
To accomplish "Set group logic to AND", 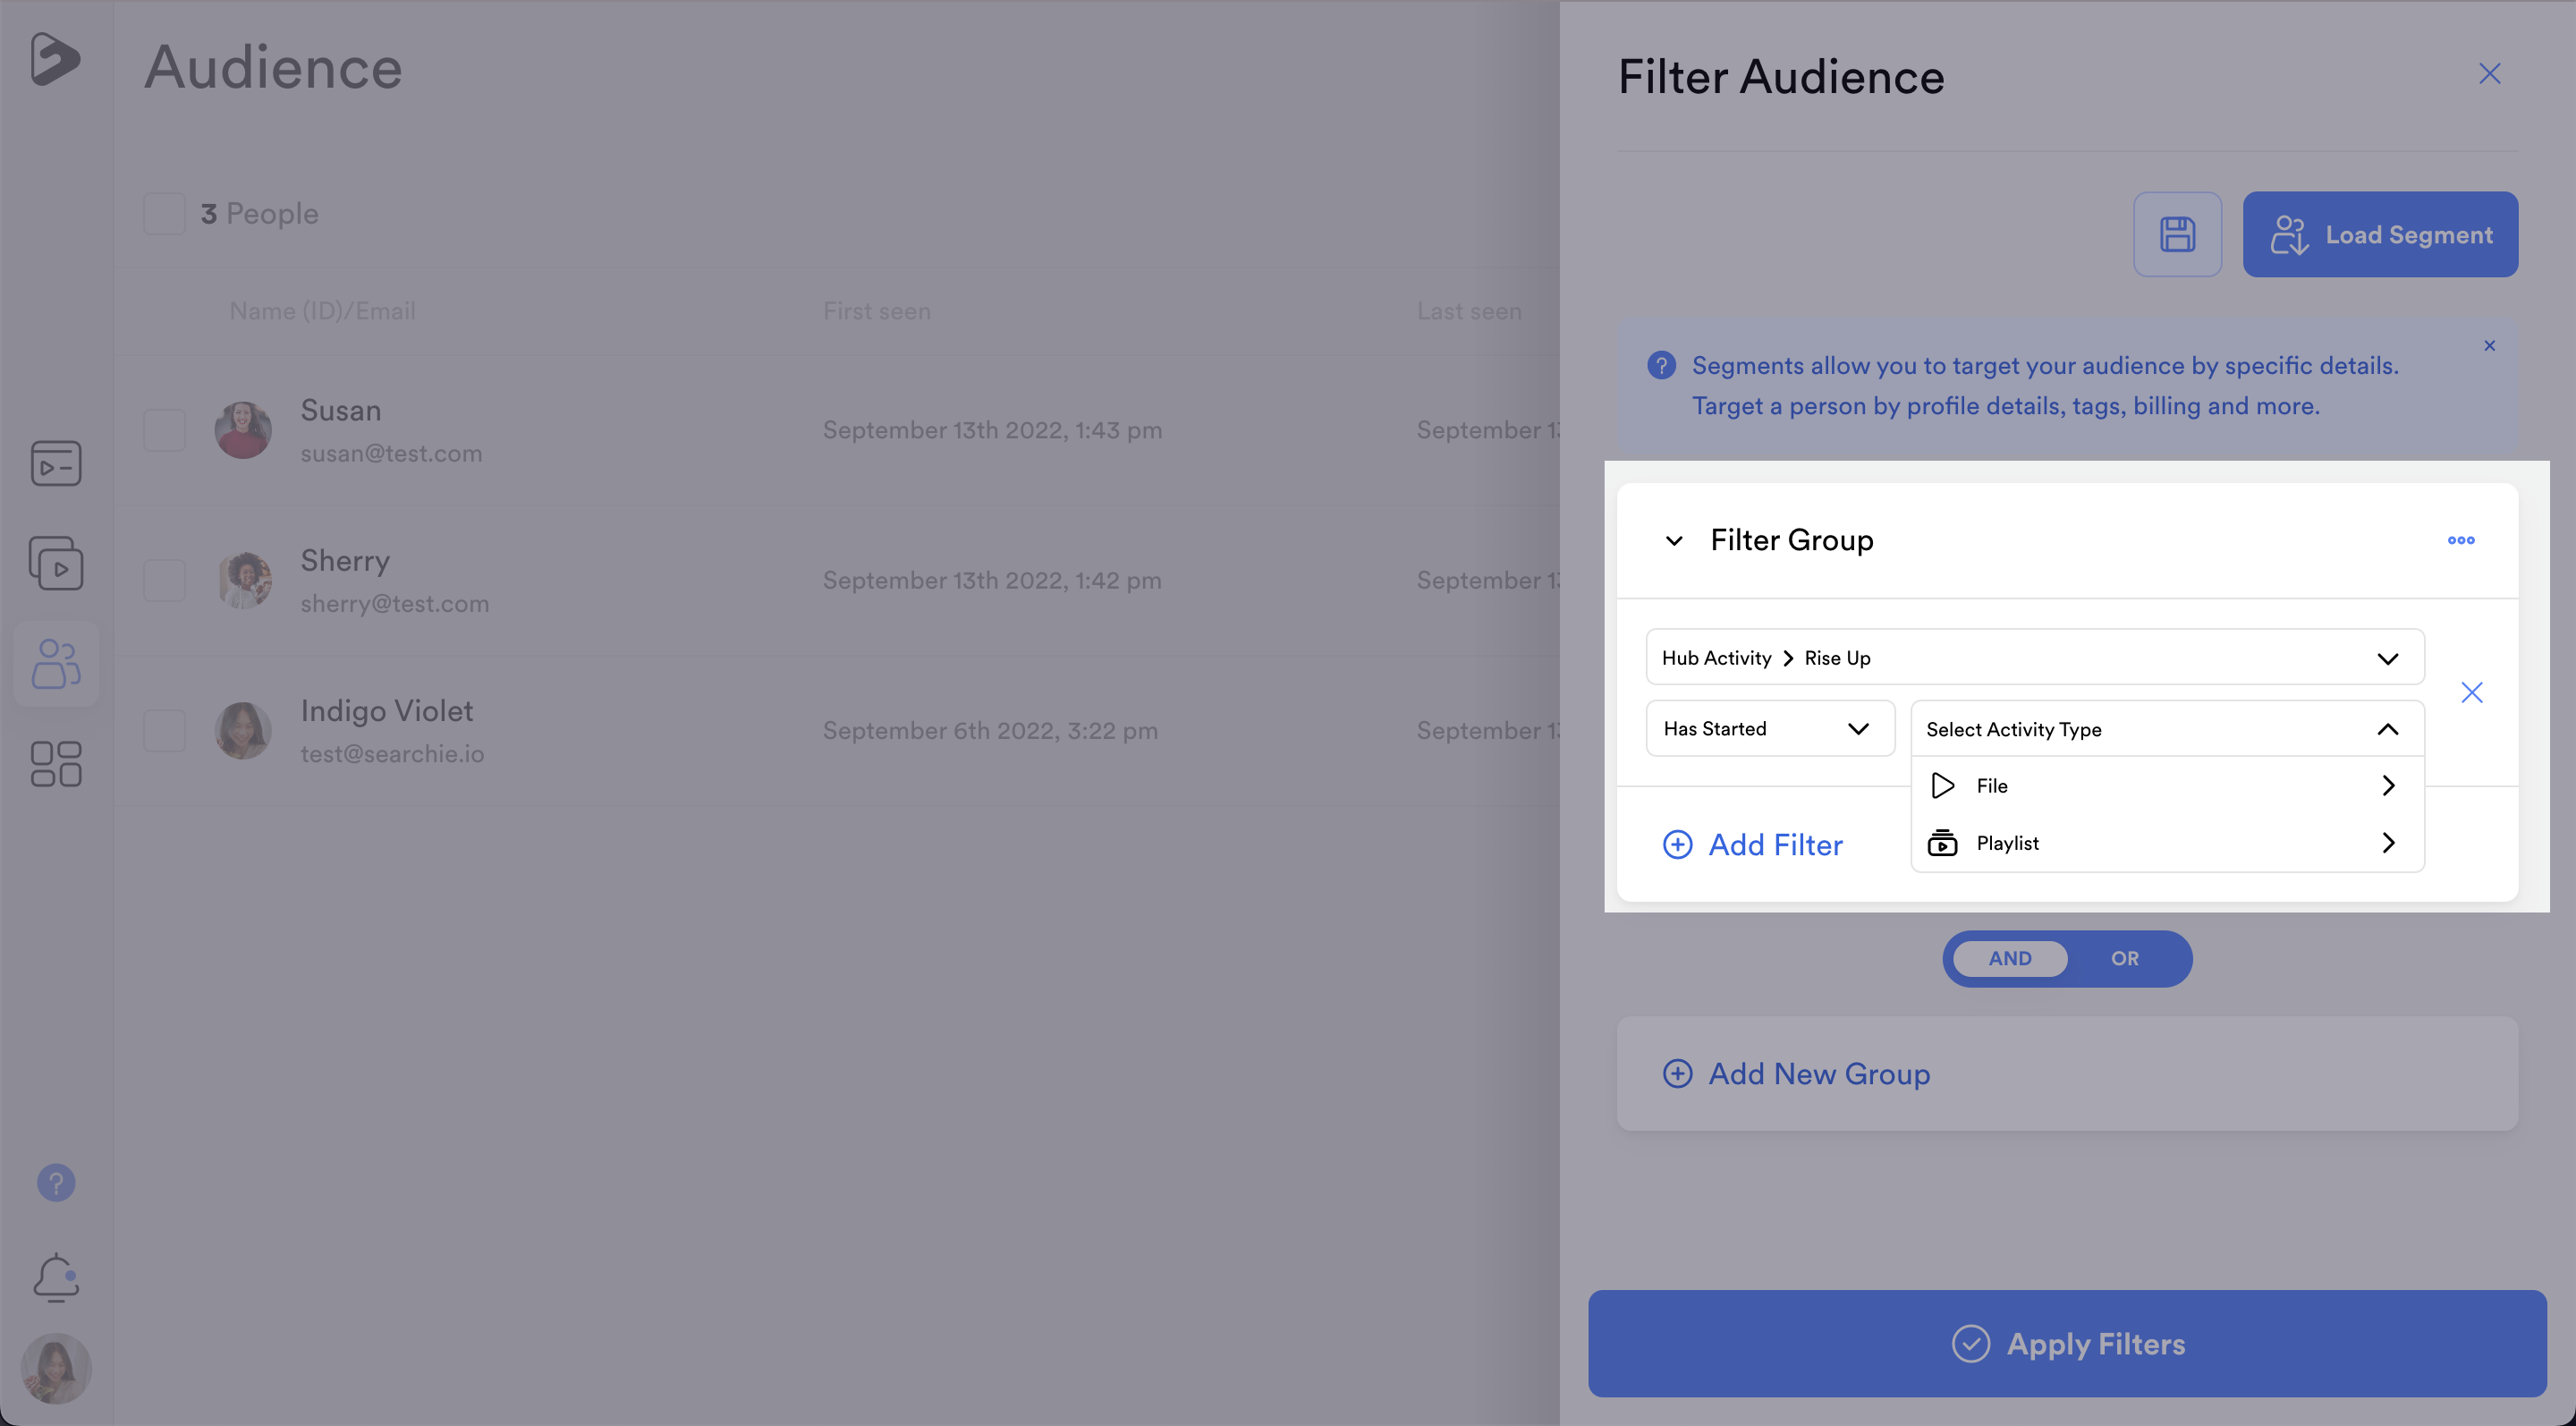I will pos(2009,958).
